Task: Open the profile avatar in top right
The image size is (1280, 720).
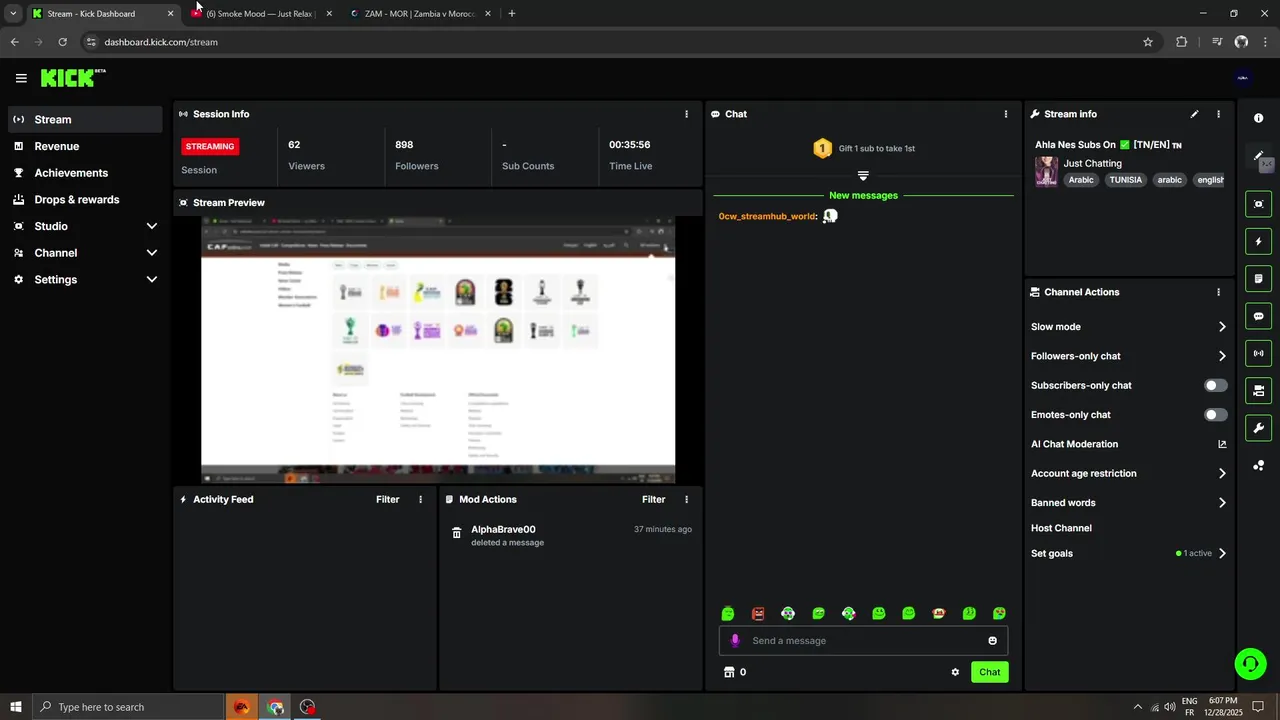Action: 1243,78
